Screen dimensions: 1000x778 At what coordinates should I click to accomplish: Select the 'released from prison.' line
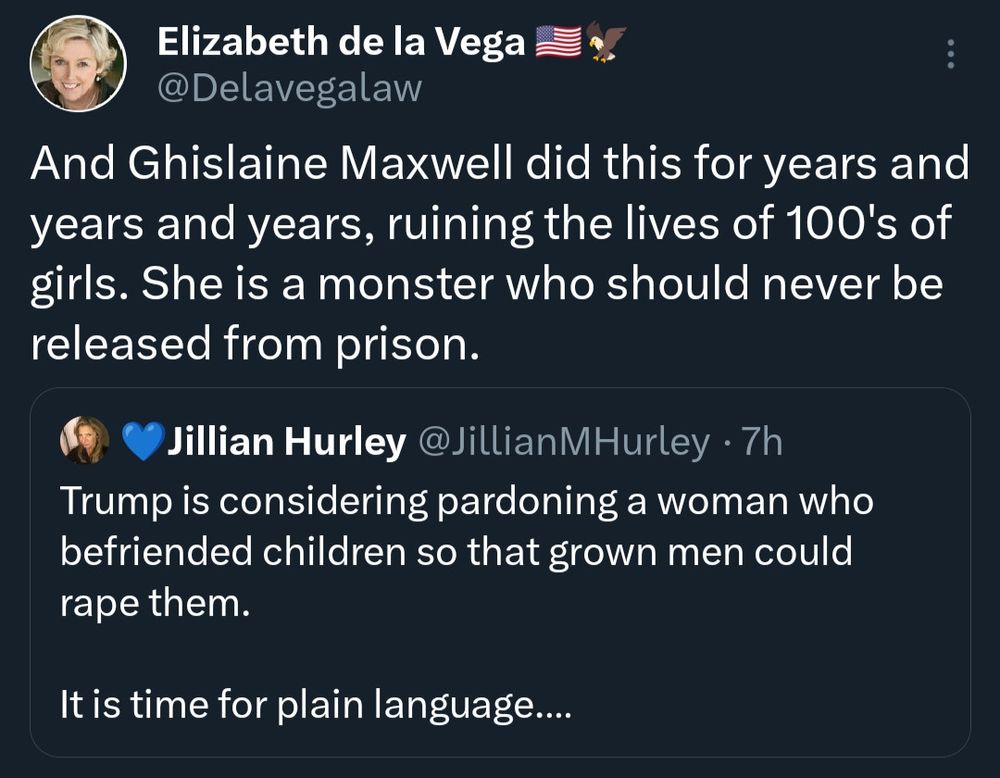click(254, 343)
